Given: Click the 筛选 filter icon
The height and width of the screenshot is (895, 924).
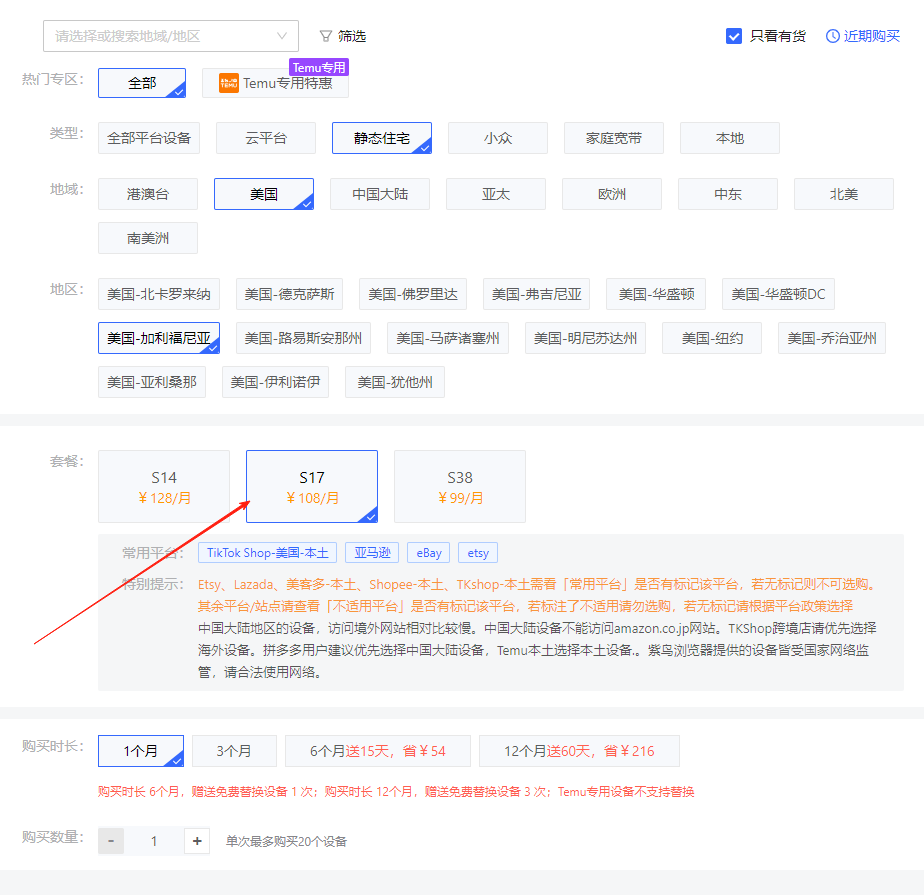Looking at the screenshot, I should coord(325,37).
